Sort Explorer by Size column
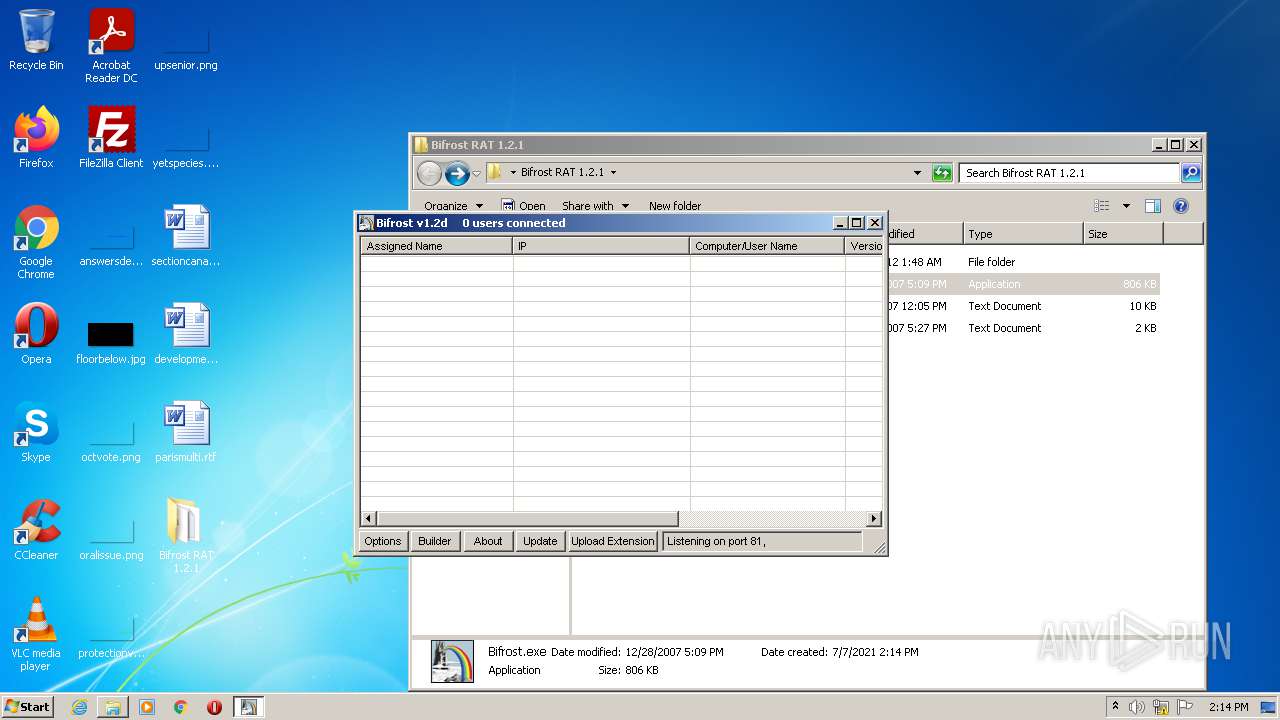 point(1123,234)
